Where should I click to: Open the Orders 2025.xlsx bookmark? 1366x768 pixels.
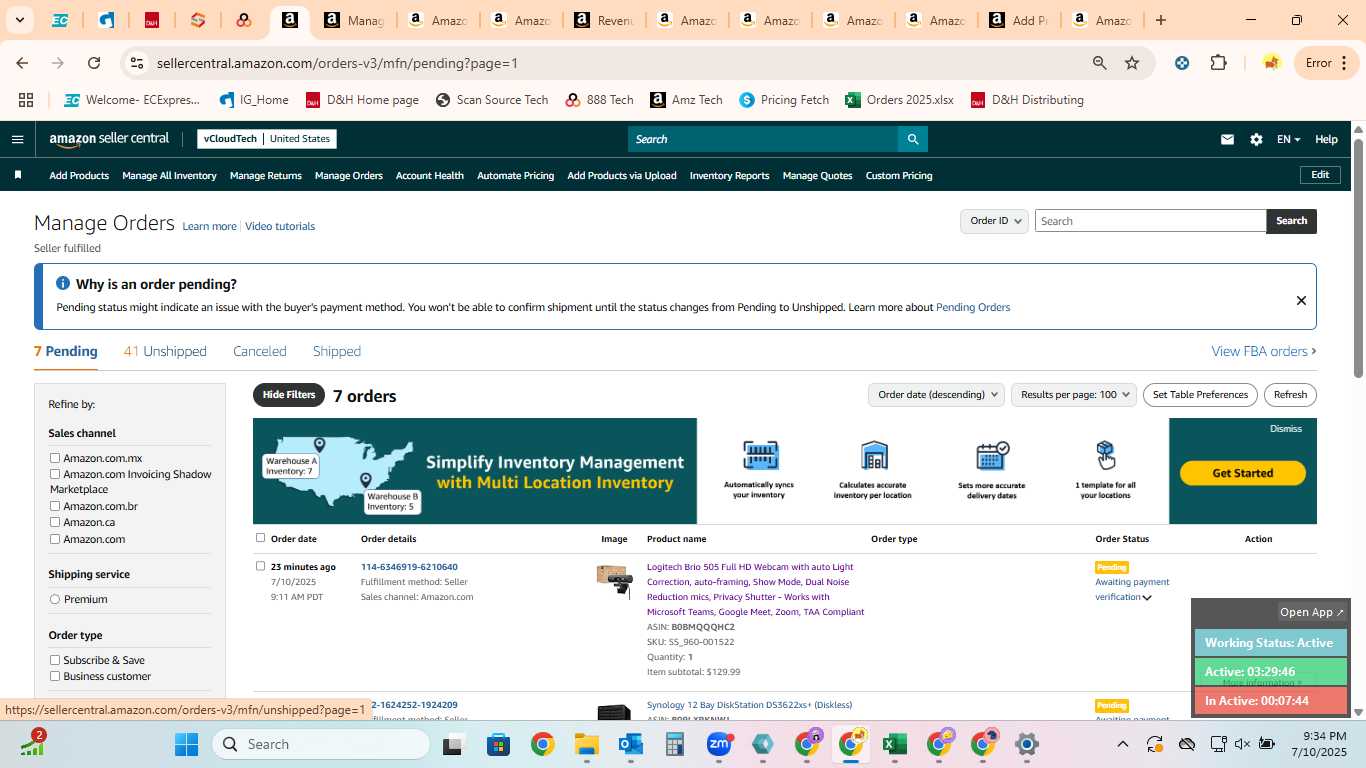coord(899,100)
